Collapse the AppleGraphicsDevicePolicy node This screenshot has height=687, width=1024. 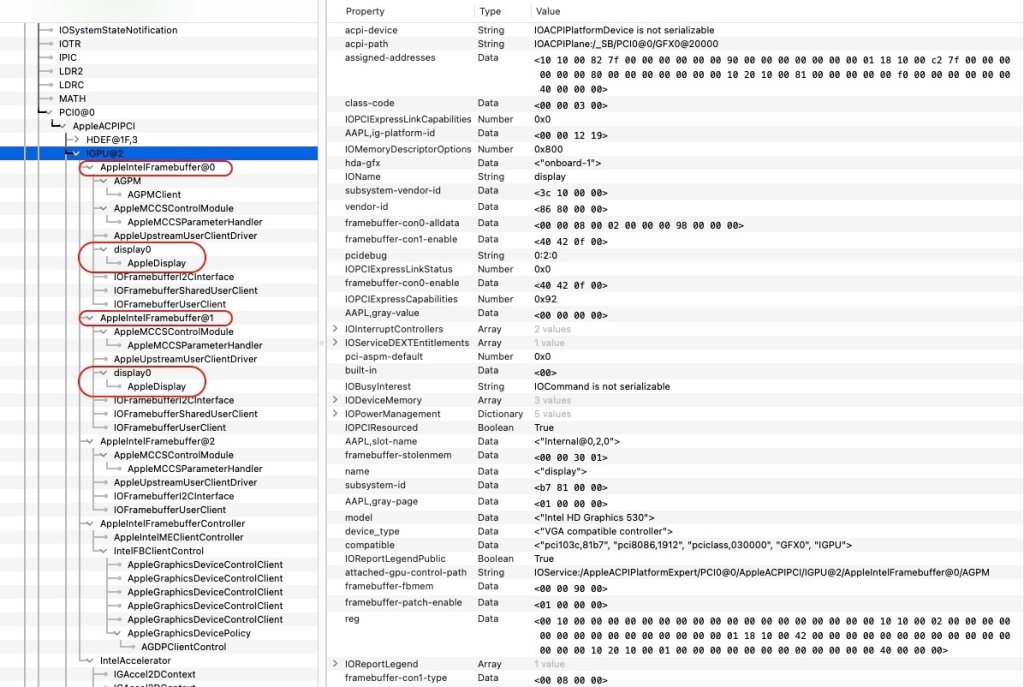coord(118,633)
